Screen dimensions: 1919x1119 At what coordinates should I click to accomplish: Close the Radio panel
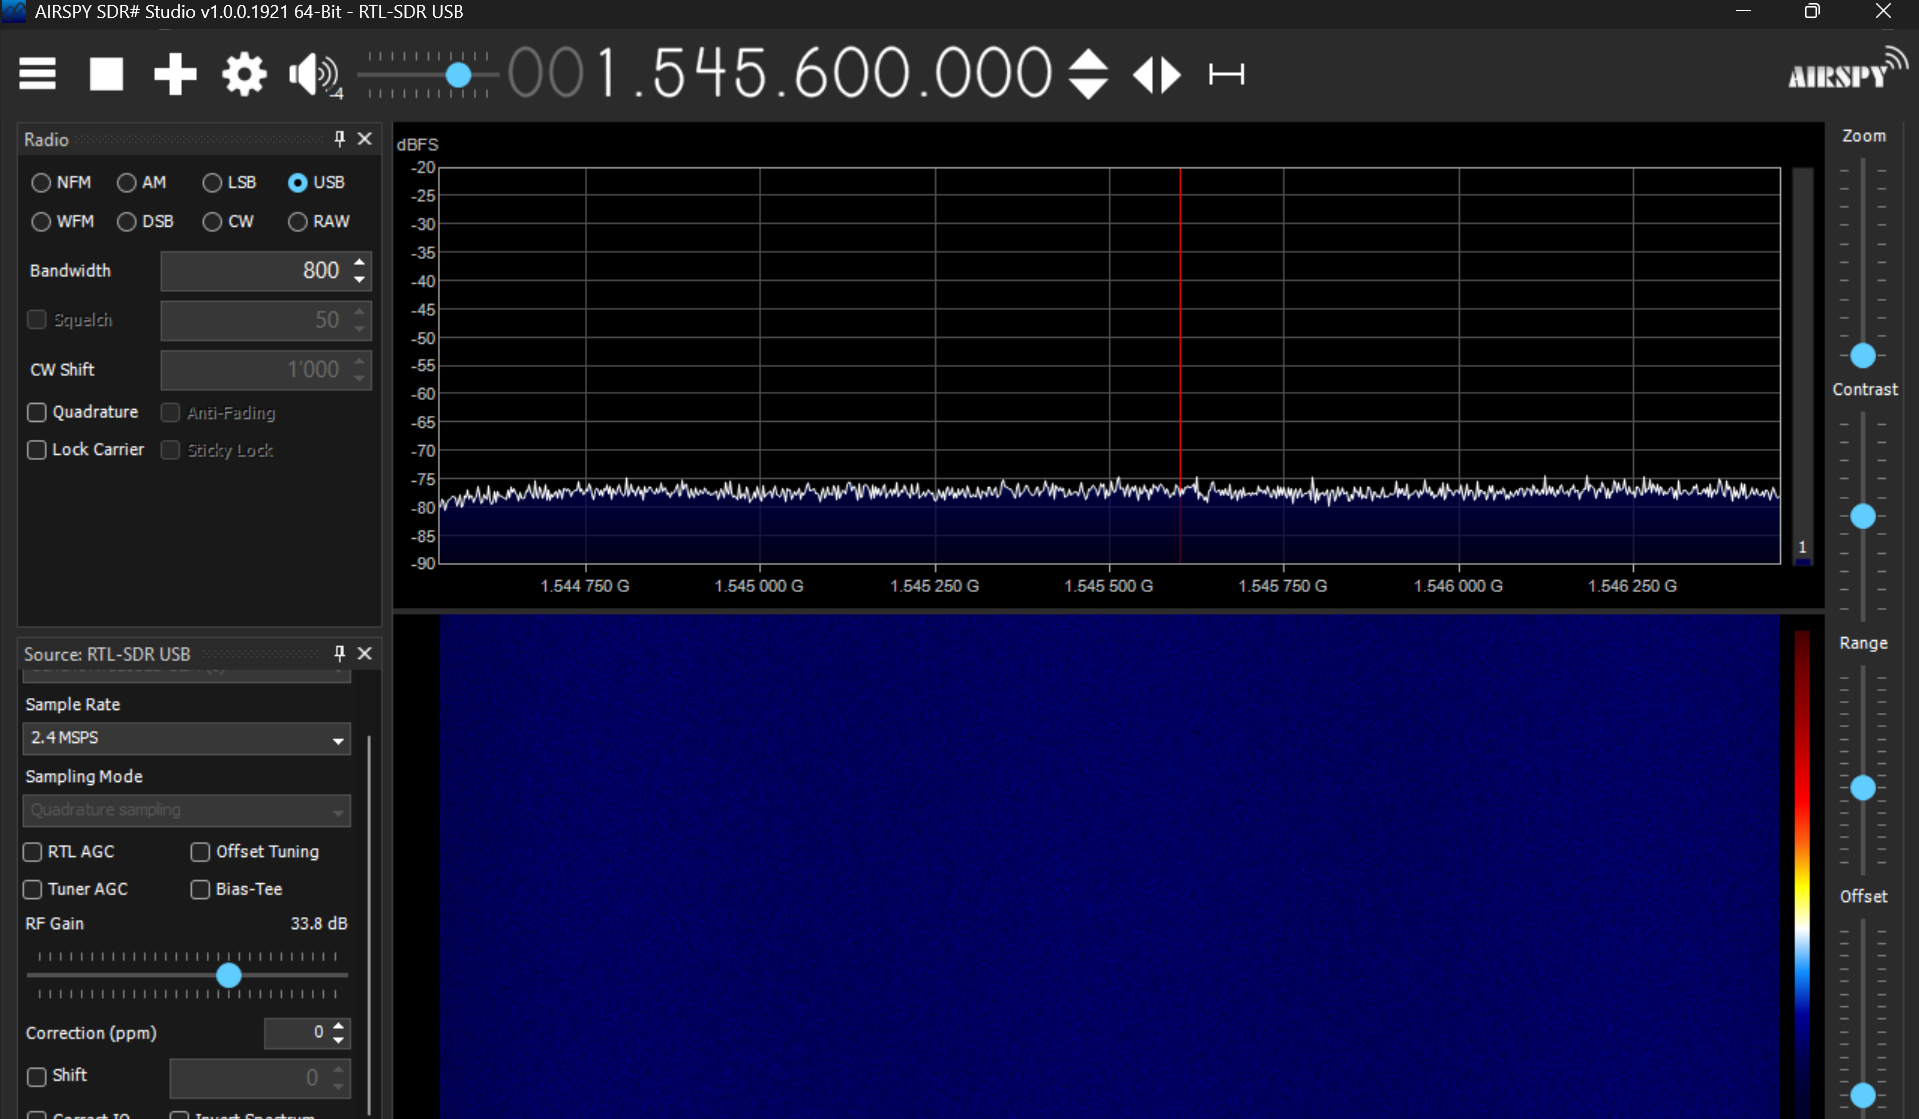pos(364,139)
